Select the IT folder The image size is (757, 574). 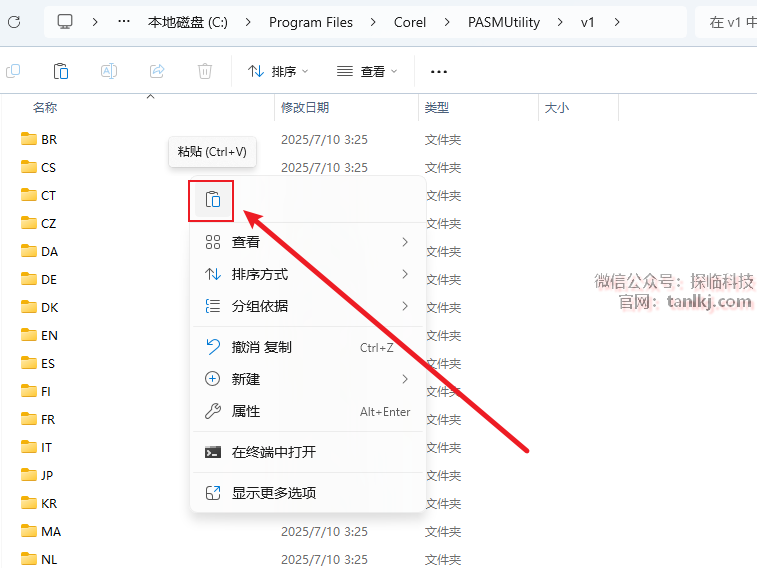[x=37, y=448]
